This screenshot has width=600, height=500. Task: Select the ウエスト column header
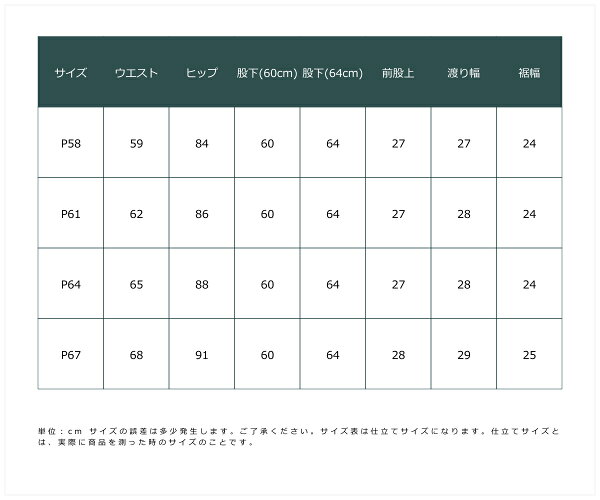pyautogui.click(x=136, y=73)
